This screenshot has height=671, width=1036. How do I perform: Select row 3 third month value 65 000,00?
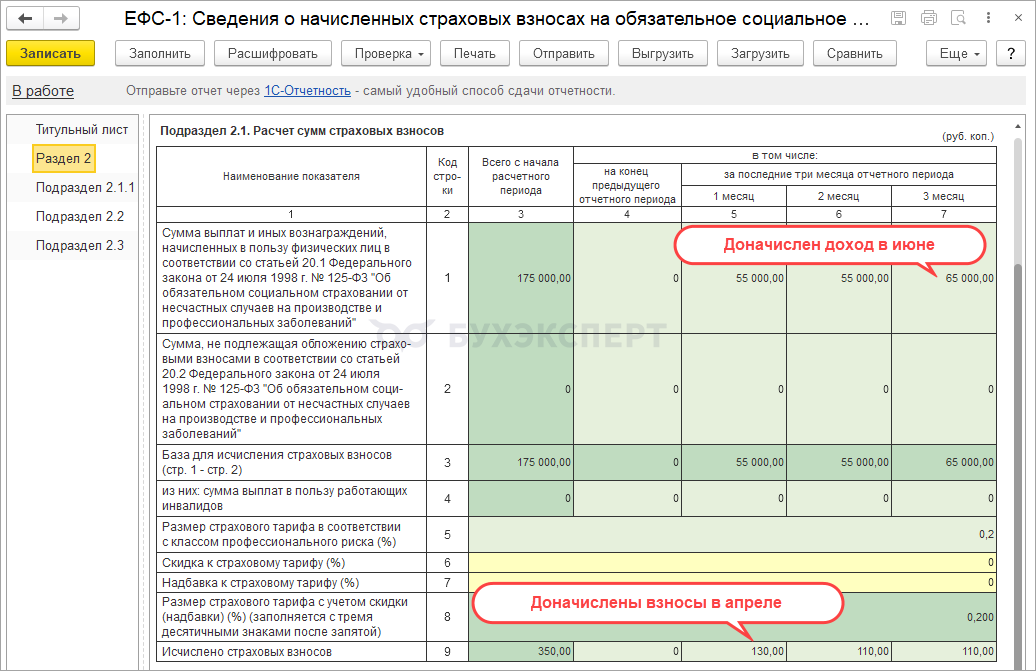(x=944, y=462)
